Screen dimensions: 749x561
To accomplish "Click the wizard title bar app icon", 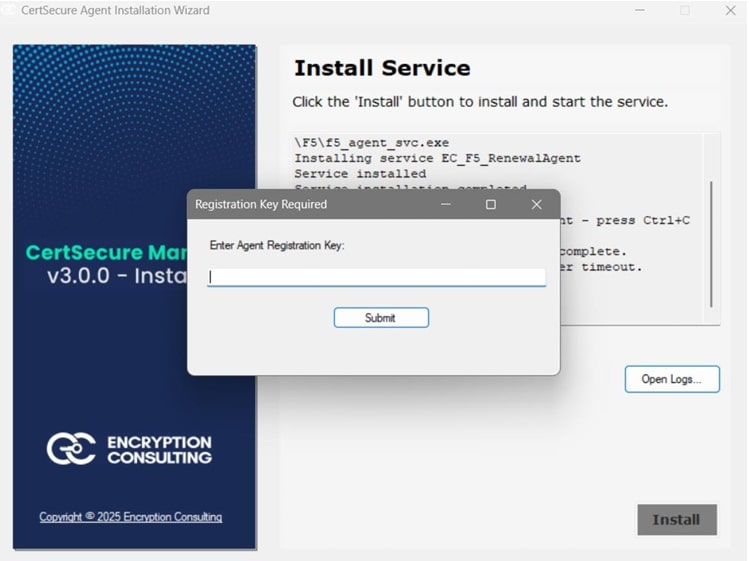I will point(9,10).
